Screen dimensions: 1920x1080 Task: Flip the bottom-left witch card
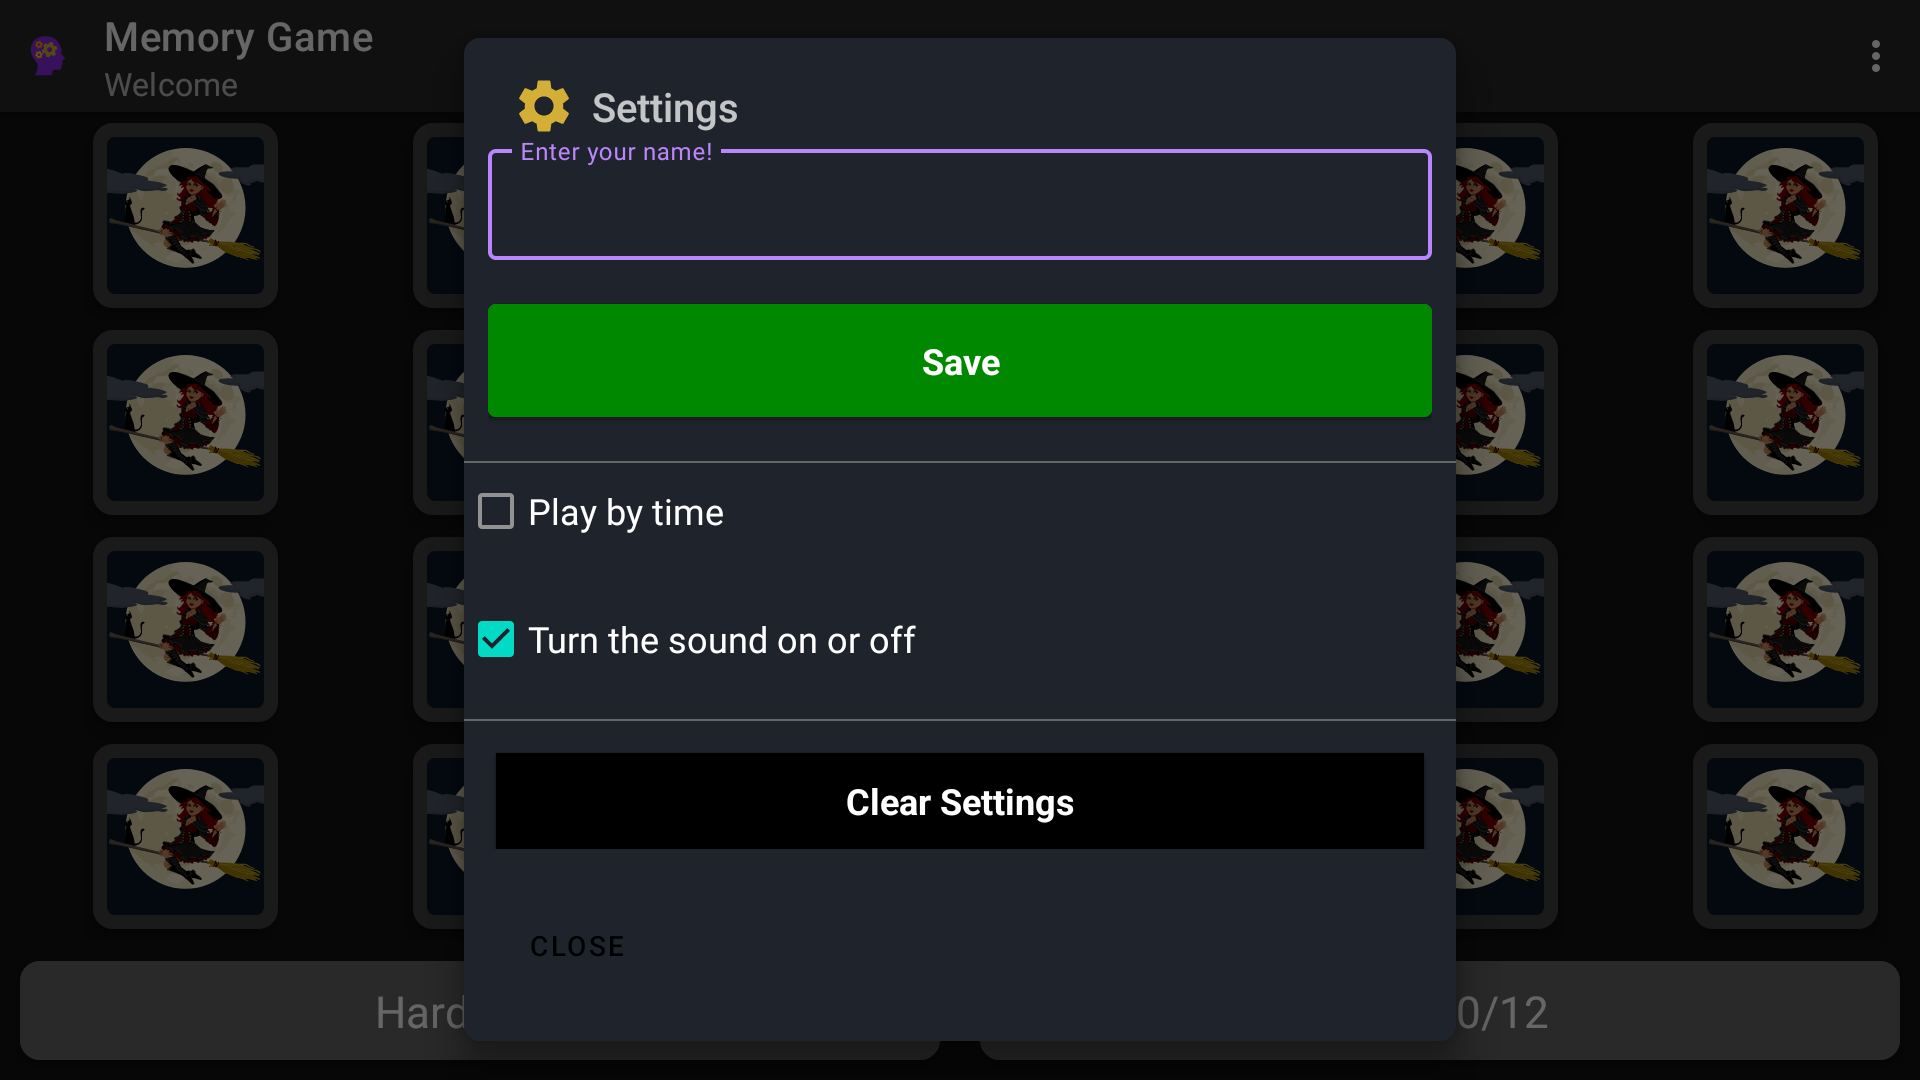(x=185, y=836)
